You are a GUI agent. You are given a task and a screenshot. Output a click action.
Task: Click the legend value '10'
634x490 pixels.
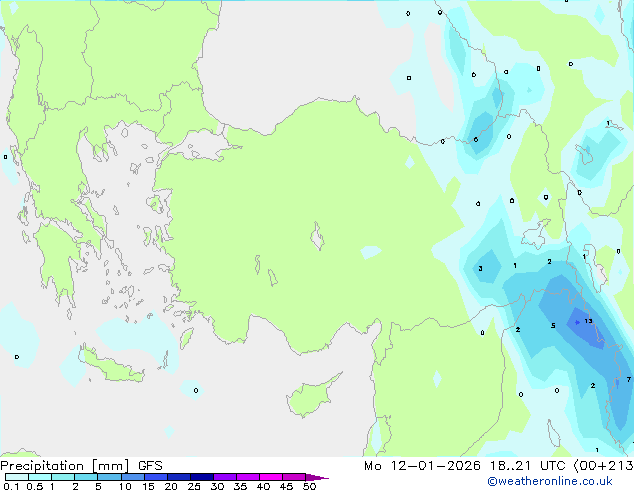pos(125,486)
